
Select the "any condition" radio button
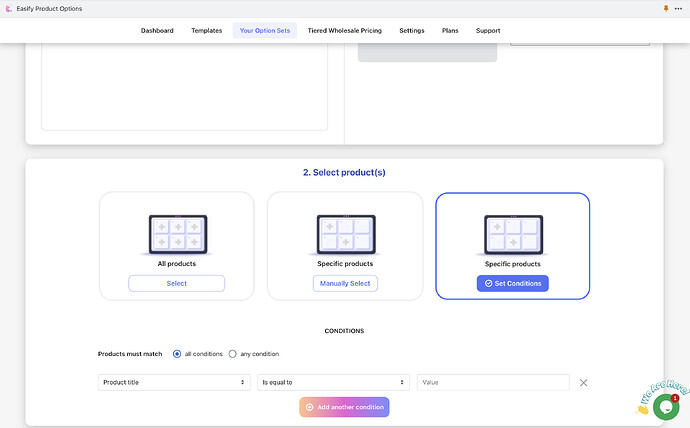pos(233,353)
